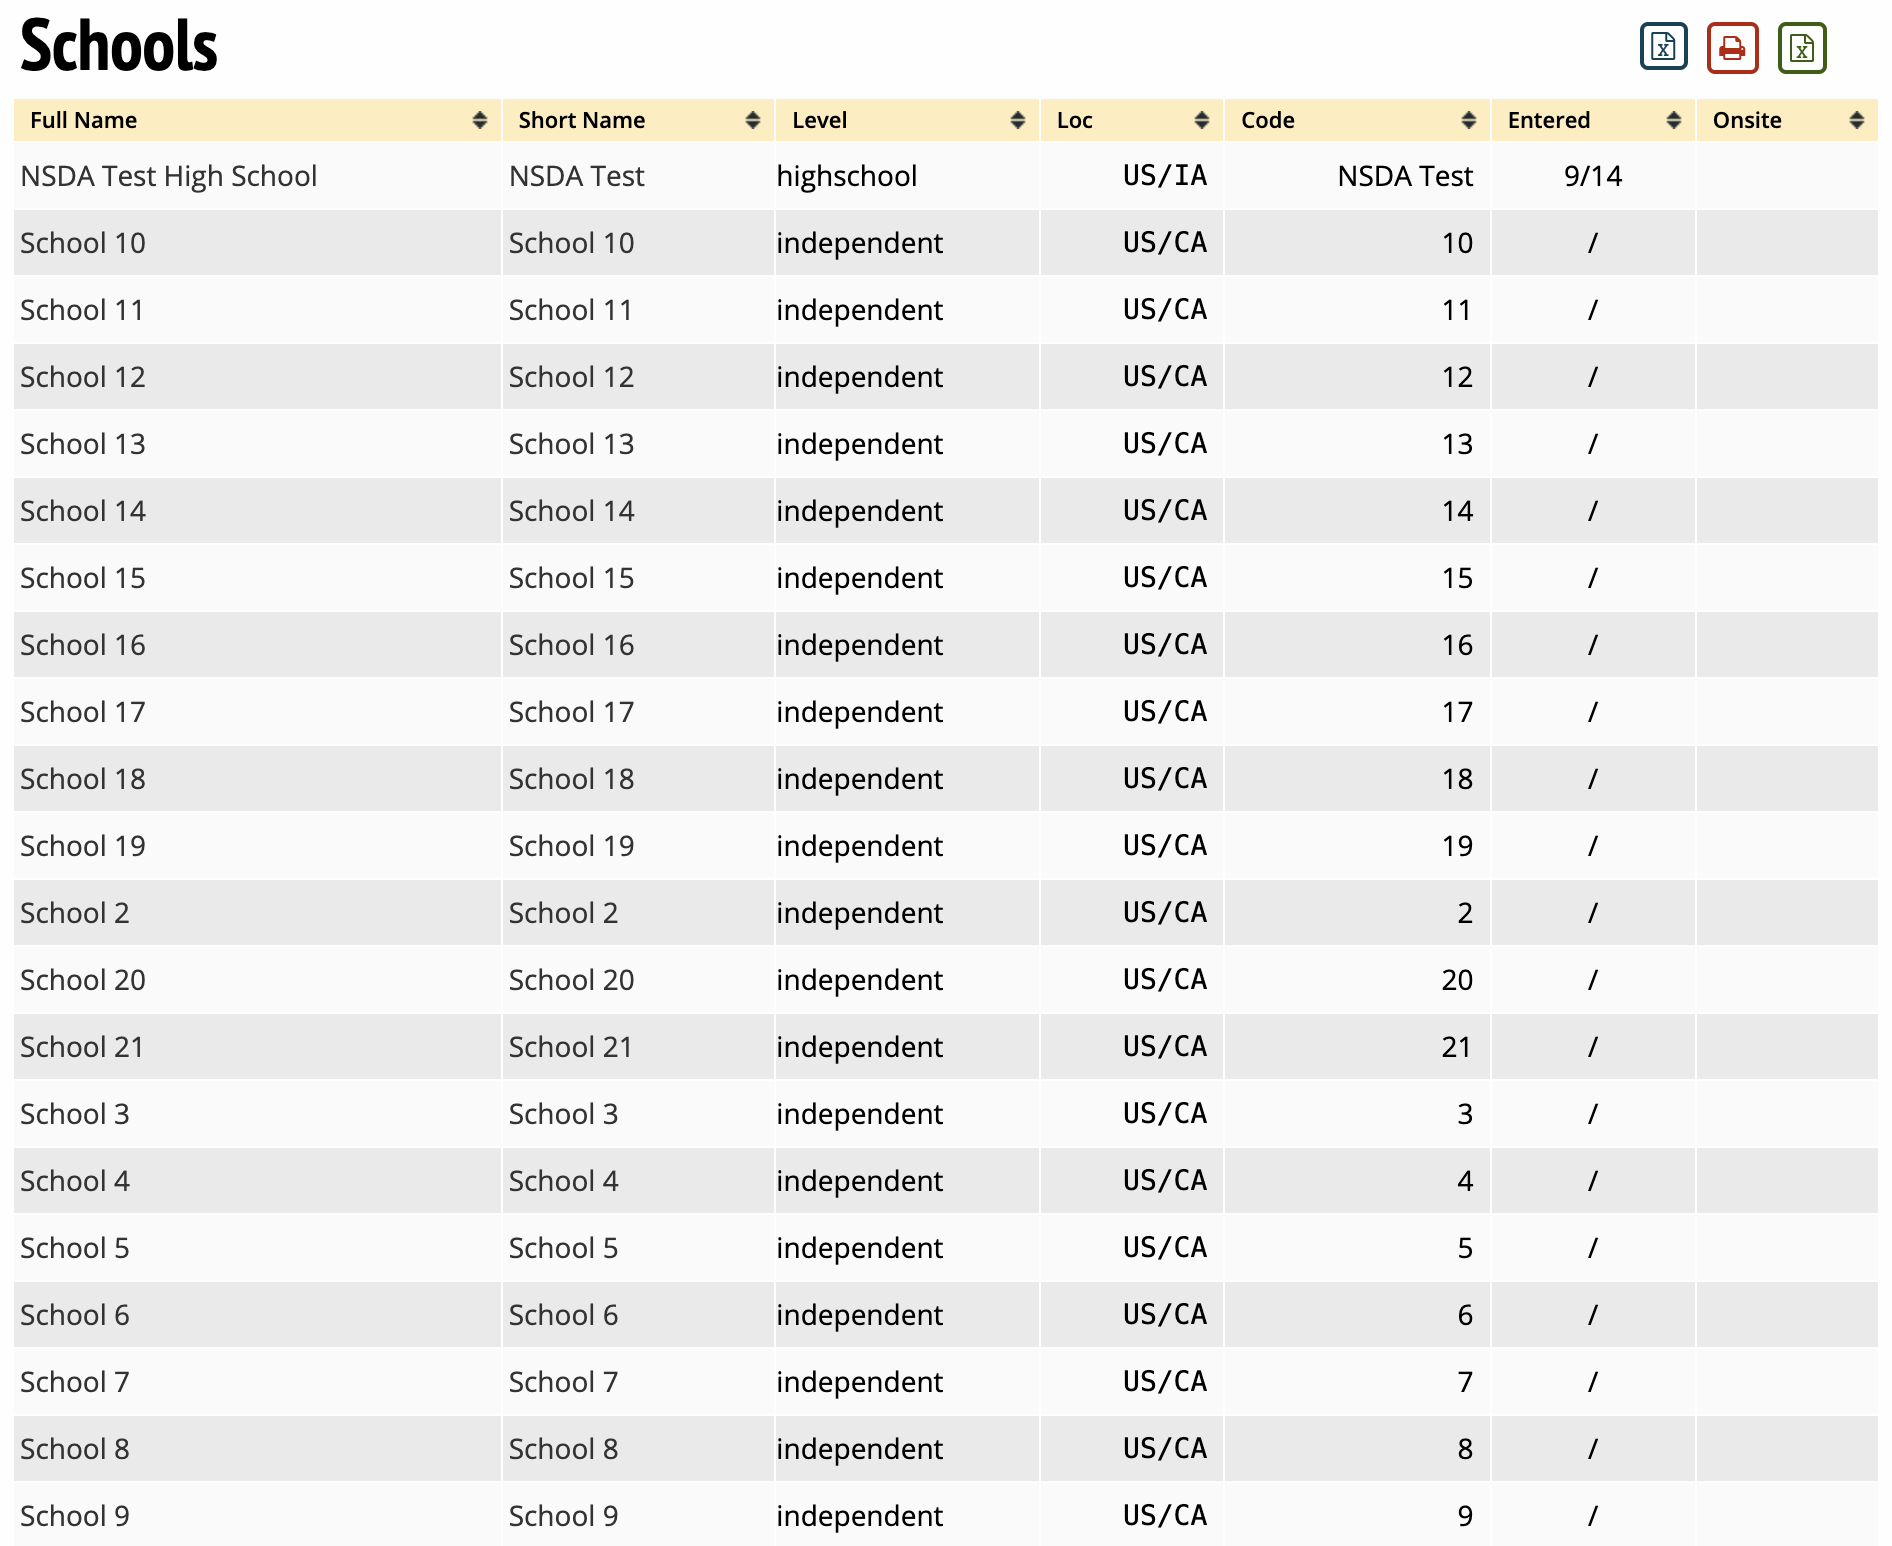This screenshot has height=1546, width=1892.
Task: Click the blue spreadsheet export icon
Action: point(1663,47)
